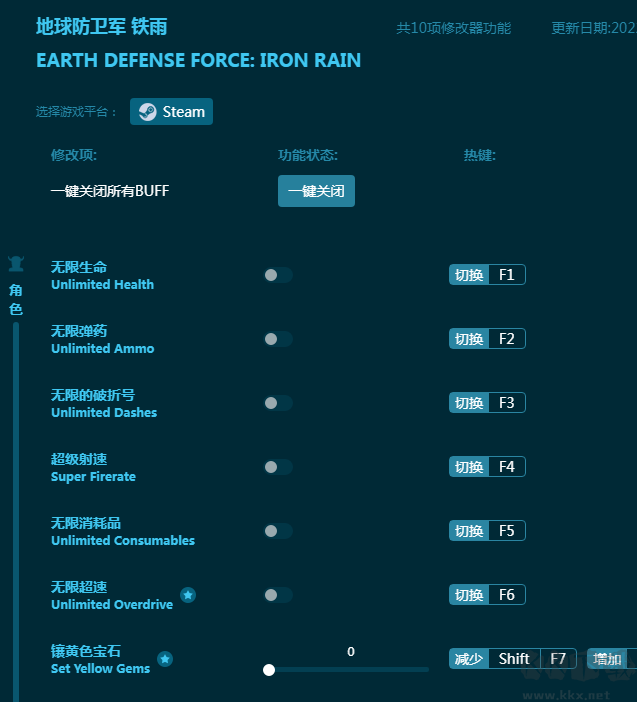
Task: Select the 角色 sidebar tab label
Action: click(x=16, y=300)
